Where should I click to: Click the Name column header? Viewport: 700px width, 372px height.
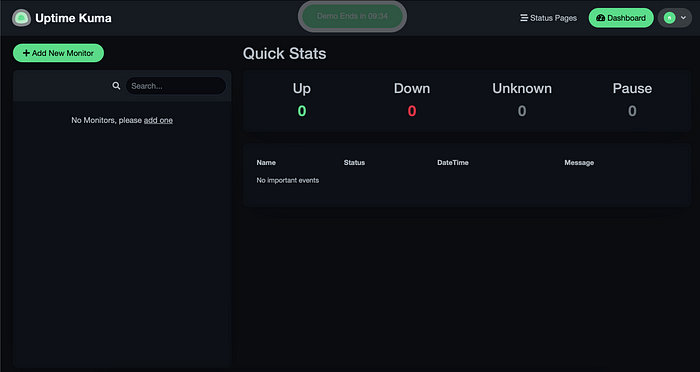[266, 163]
